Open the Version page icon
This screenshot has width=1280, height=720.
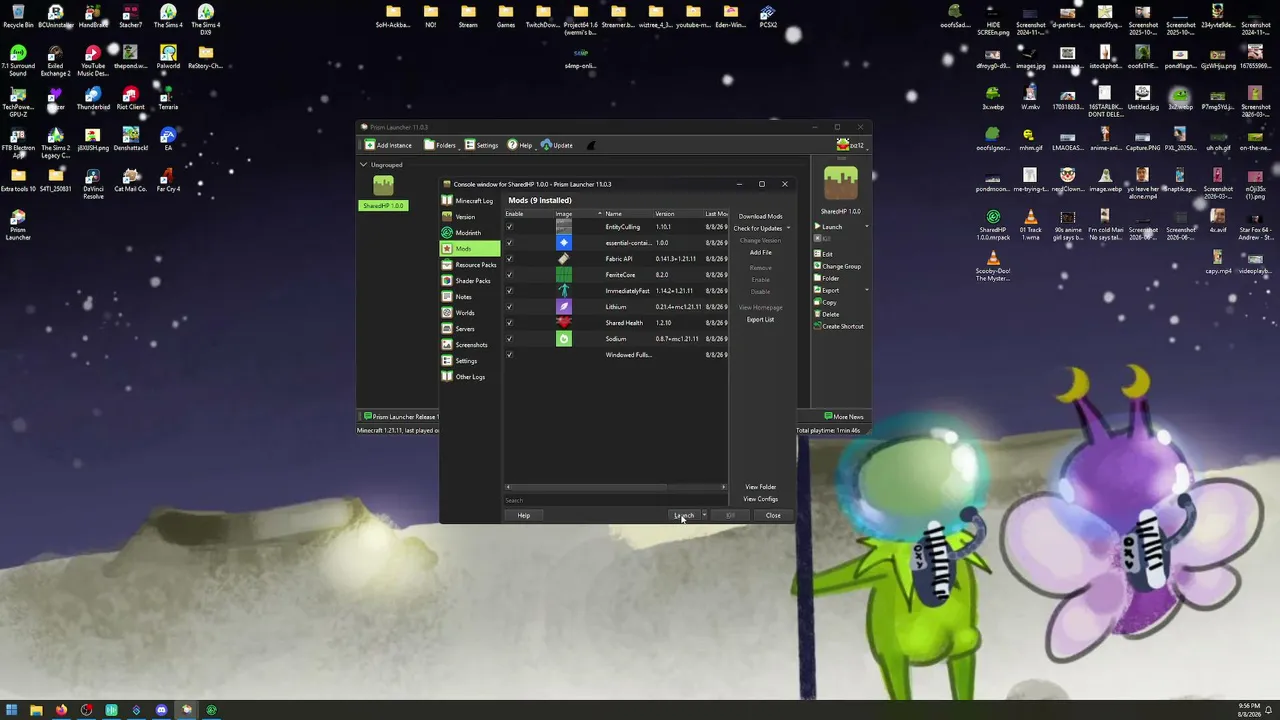click(x=447, y=217)
